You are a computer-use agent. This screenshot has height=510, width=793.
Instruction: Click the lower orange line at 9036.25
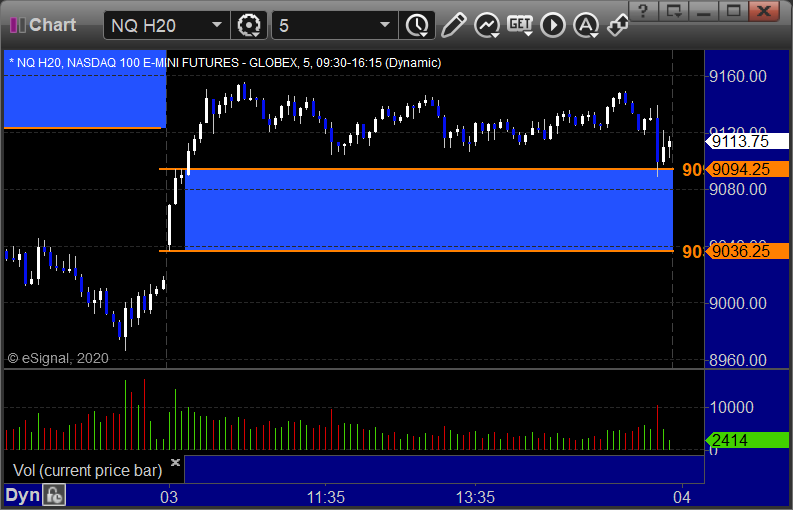(x=416, y=250)
